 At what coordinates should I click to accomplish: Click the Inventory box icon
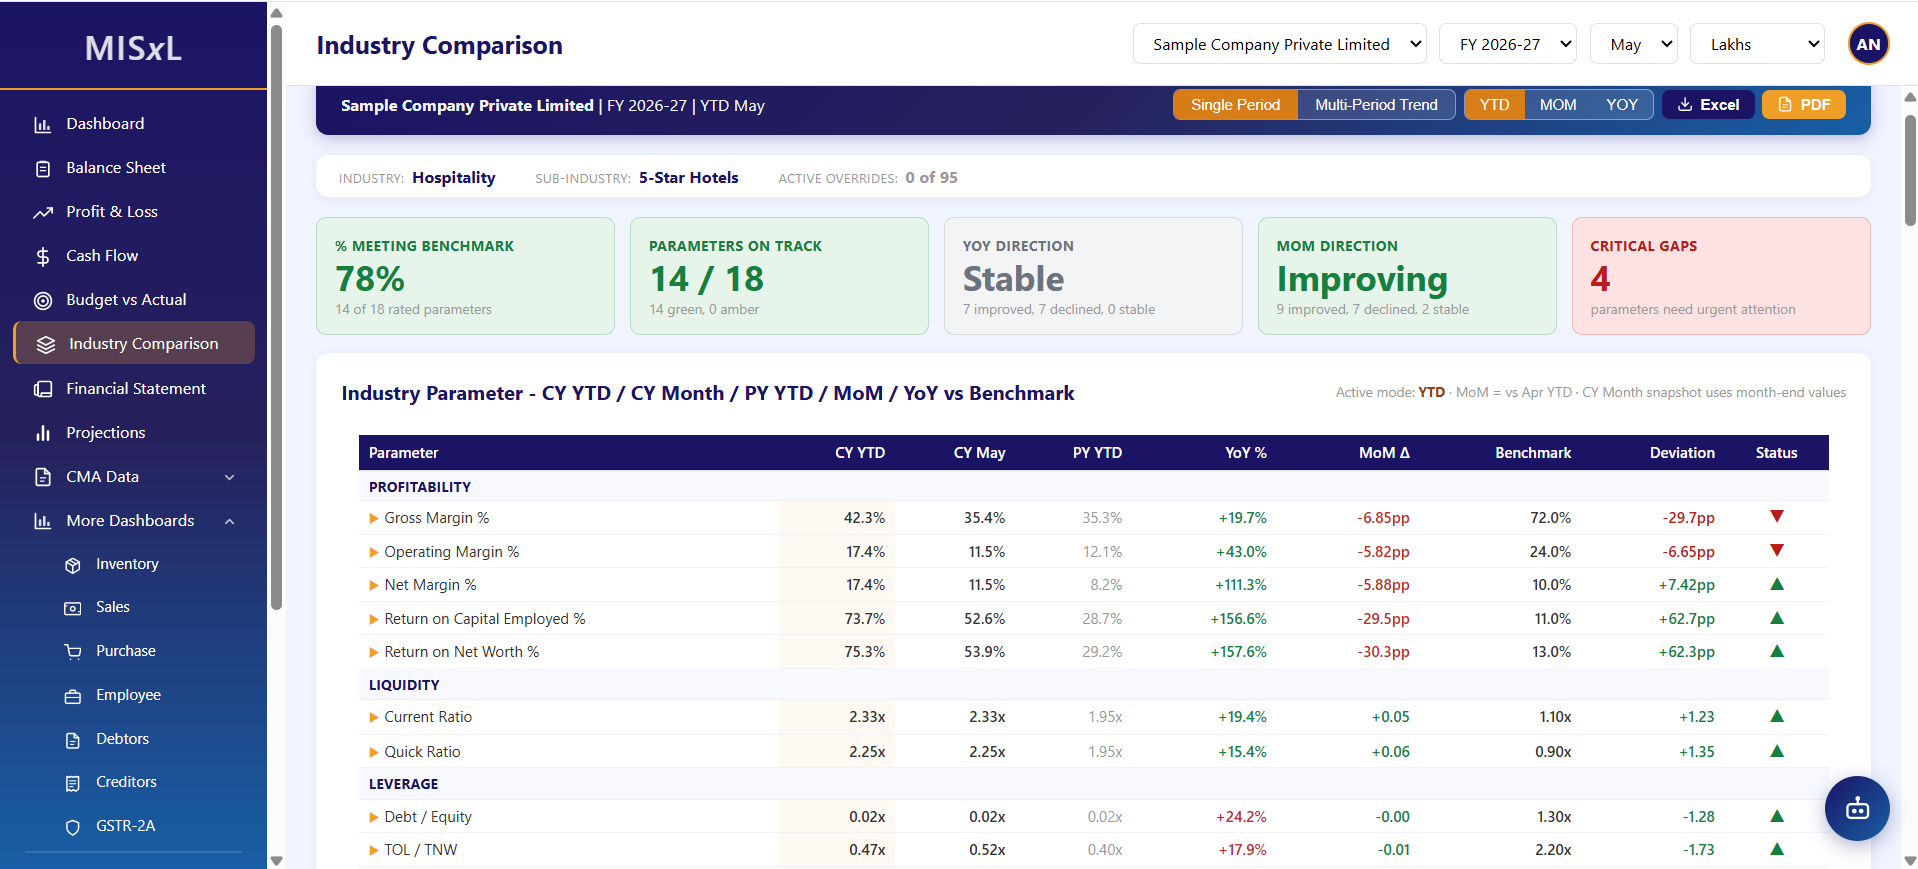[72, 566]
